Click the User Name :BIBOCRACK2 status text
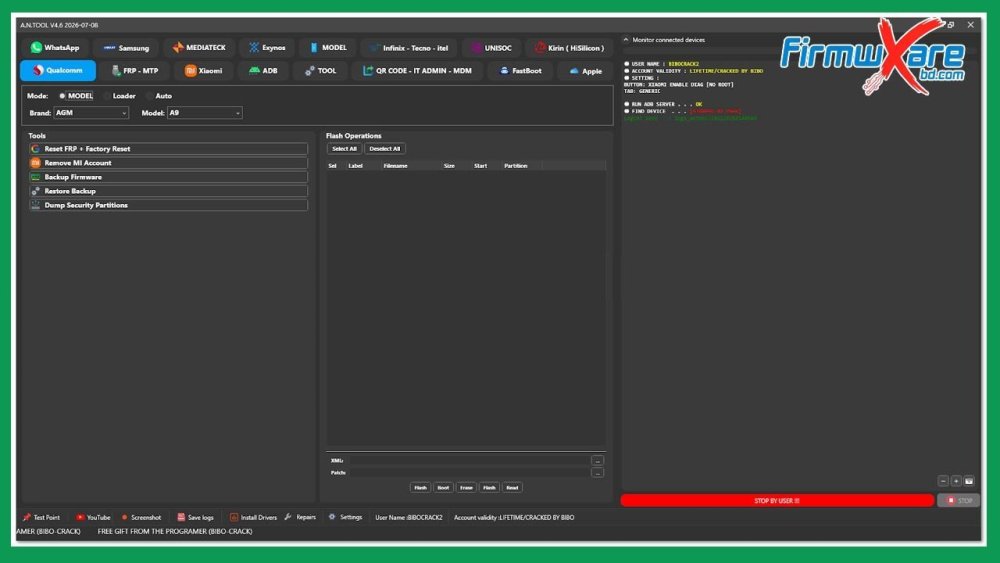This screenshot has width=1000, height=563. pos(408,517)
